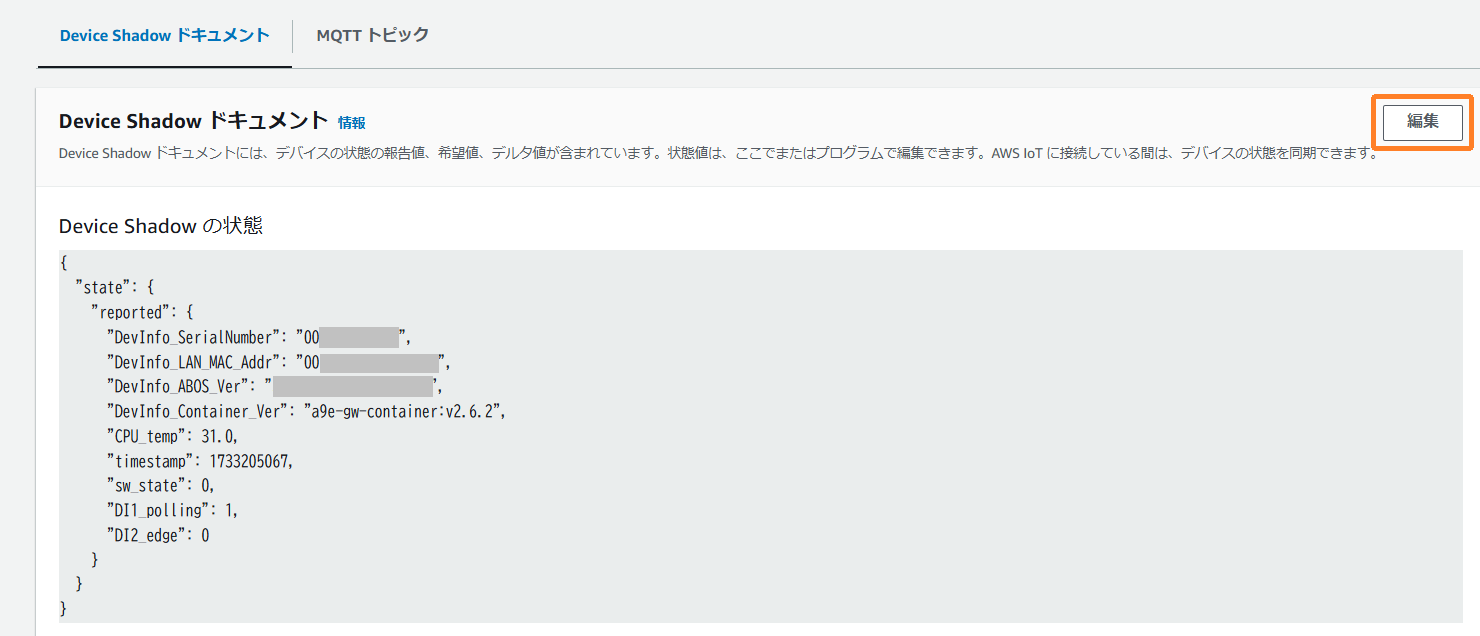Click the CPU_temp value 31.0
The width and height of the screenshot is (1480, 636).
219,436
